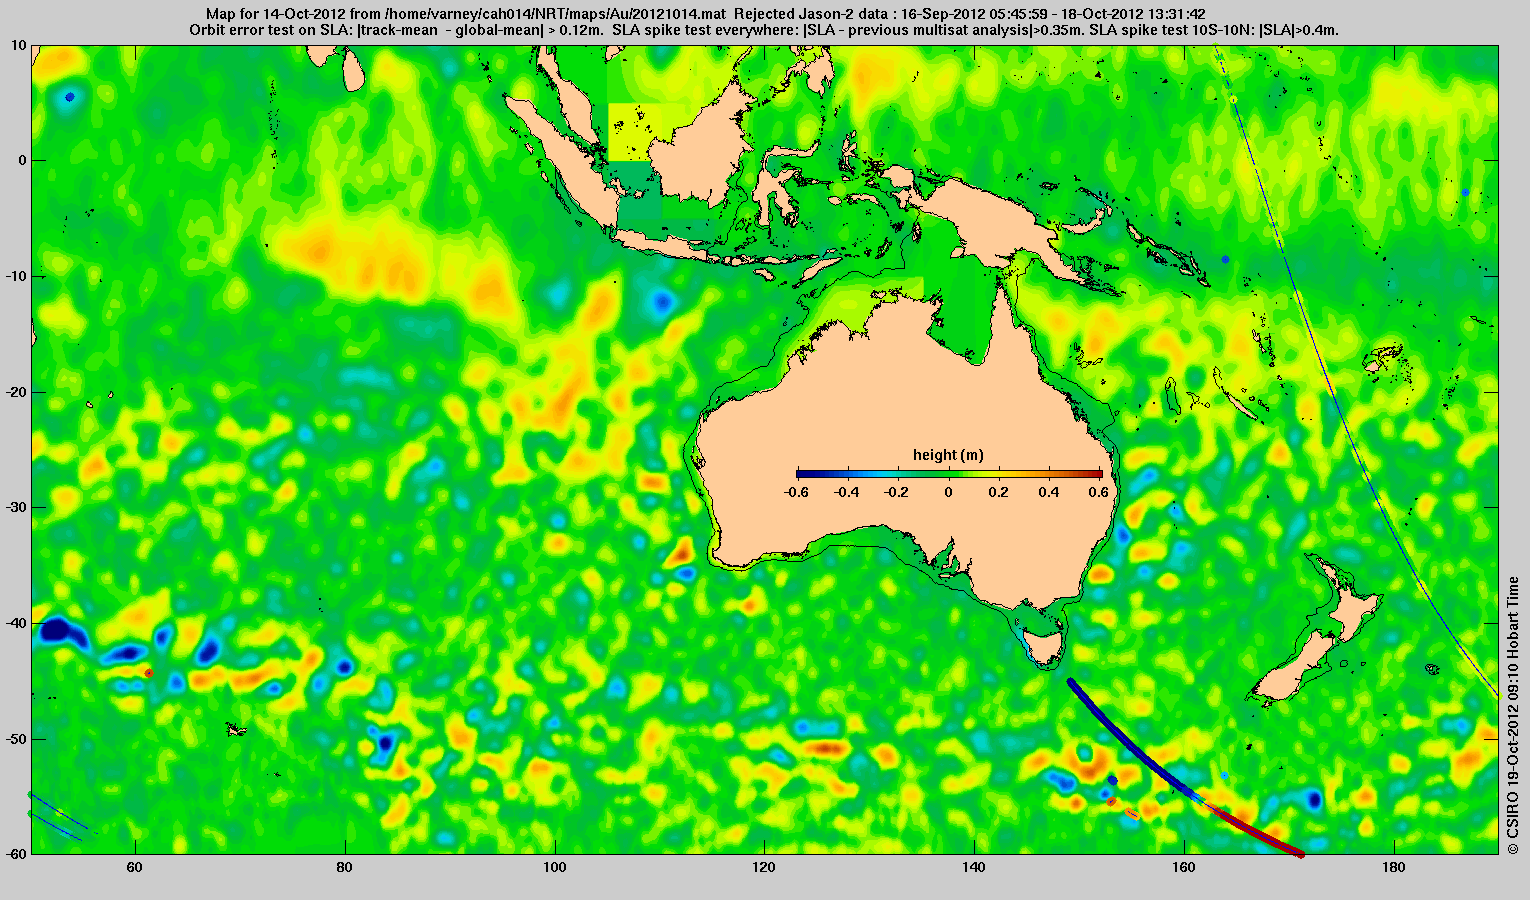
Task: Click the -20 latitude axis label
Action: pyautogui.click(x=16, y=392)
